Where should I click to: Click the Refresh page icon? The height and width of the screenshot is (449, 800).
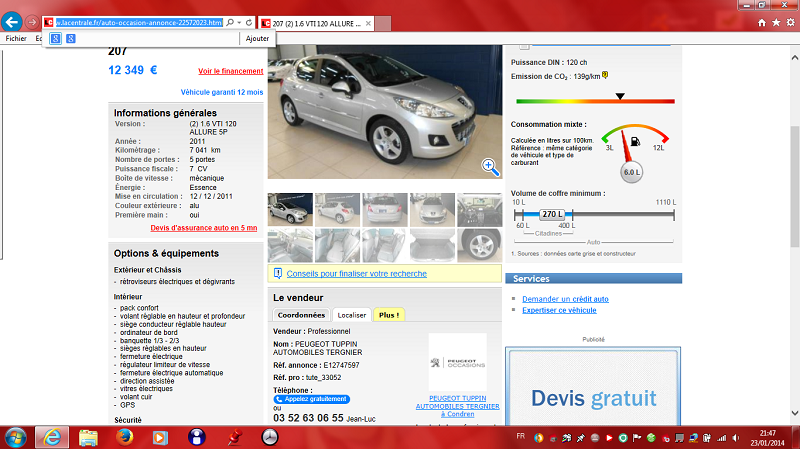(x=249, y=22)
